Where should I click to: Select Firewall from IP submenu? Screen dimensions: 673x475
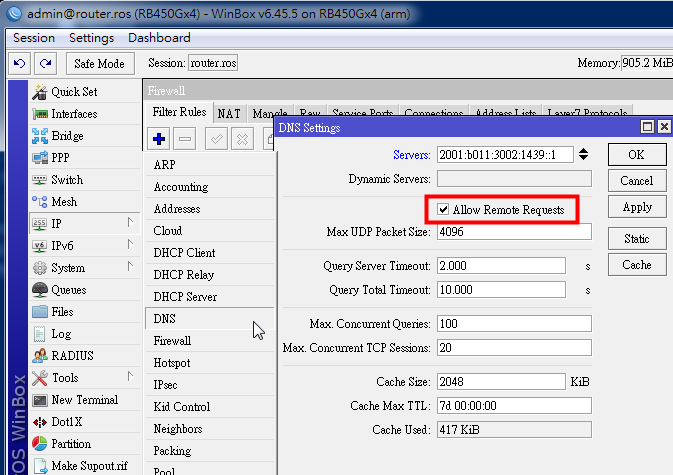point(209,341)
